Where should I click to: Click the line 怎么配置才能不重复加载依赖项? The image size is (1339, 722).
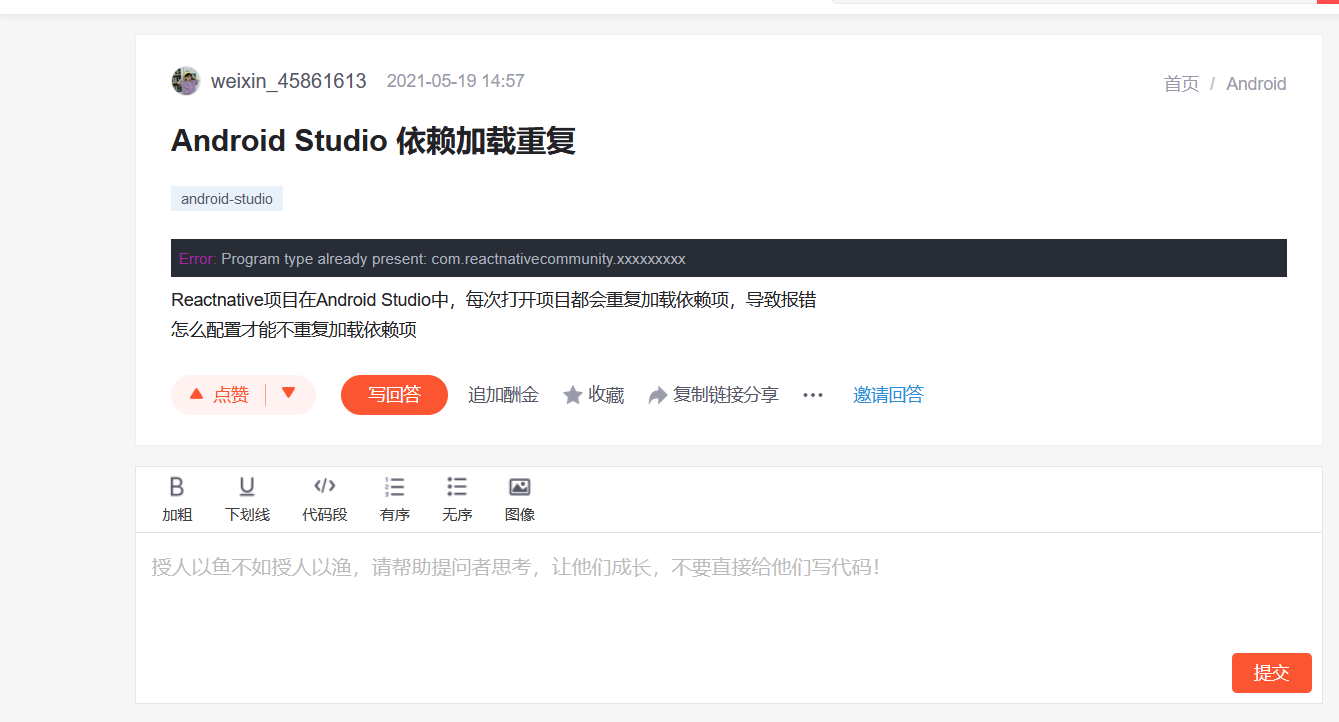pyautogui.click(x=294, y=330)
